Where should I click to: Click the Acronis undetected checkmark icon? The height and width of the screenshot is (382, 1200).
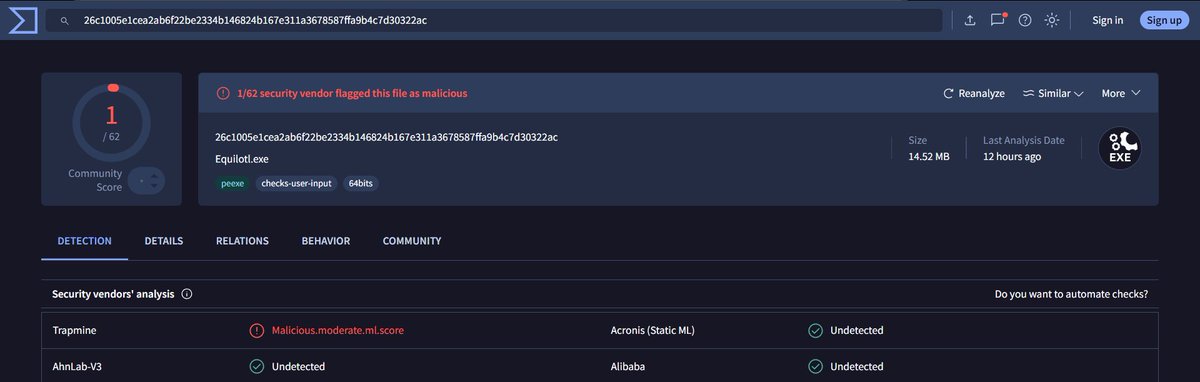click(815, 330)
